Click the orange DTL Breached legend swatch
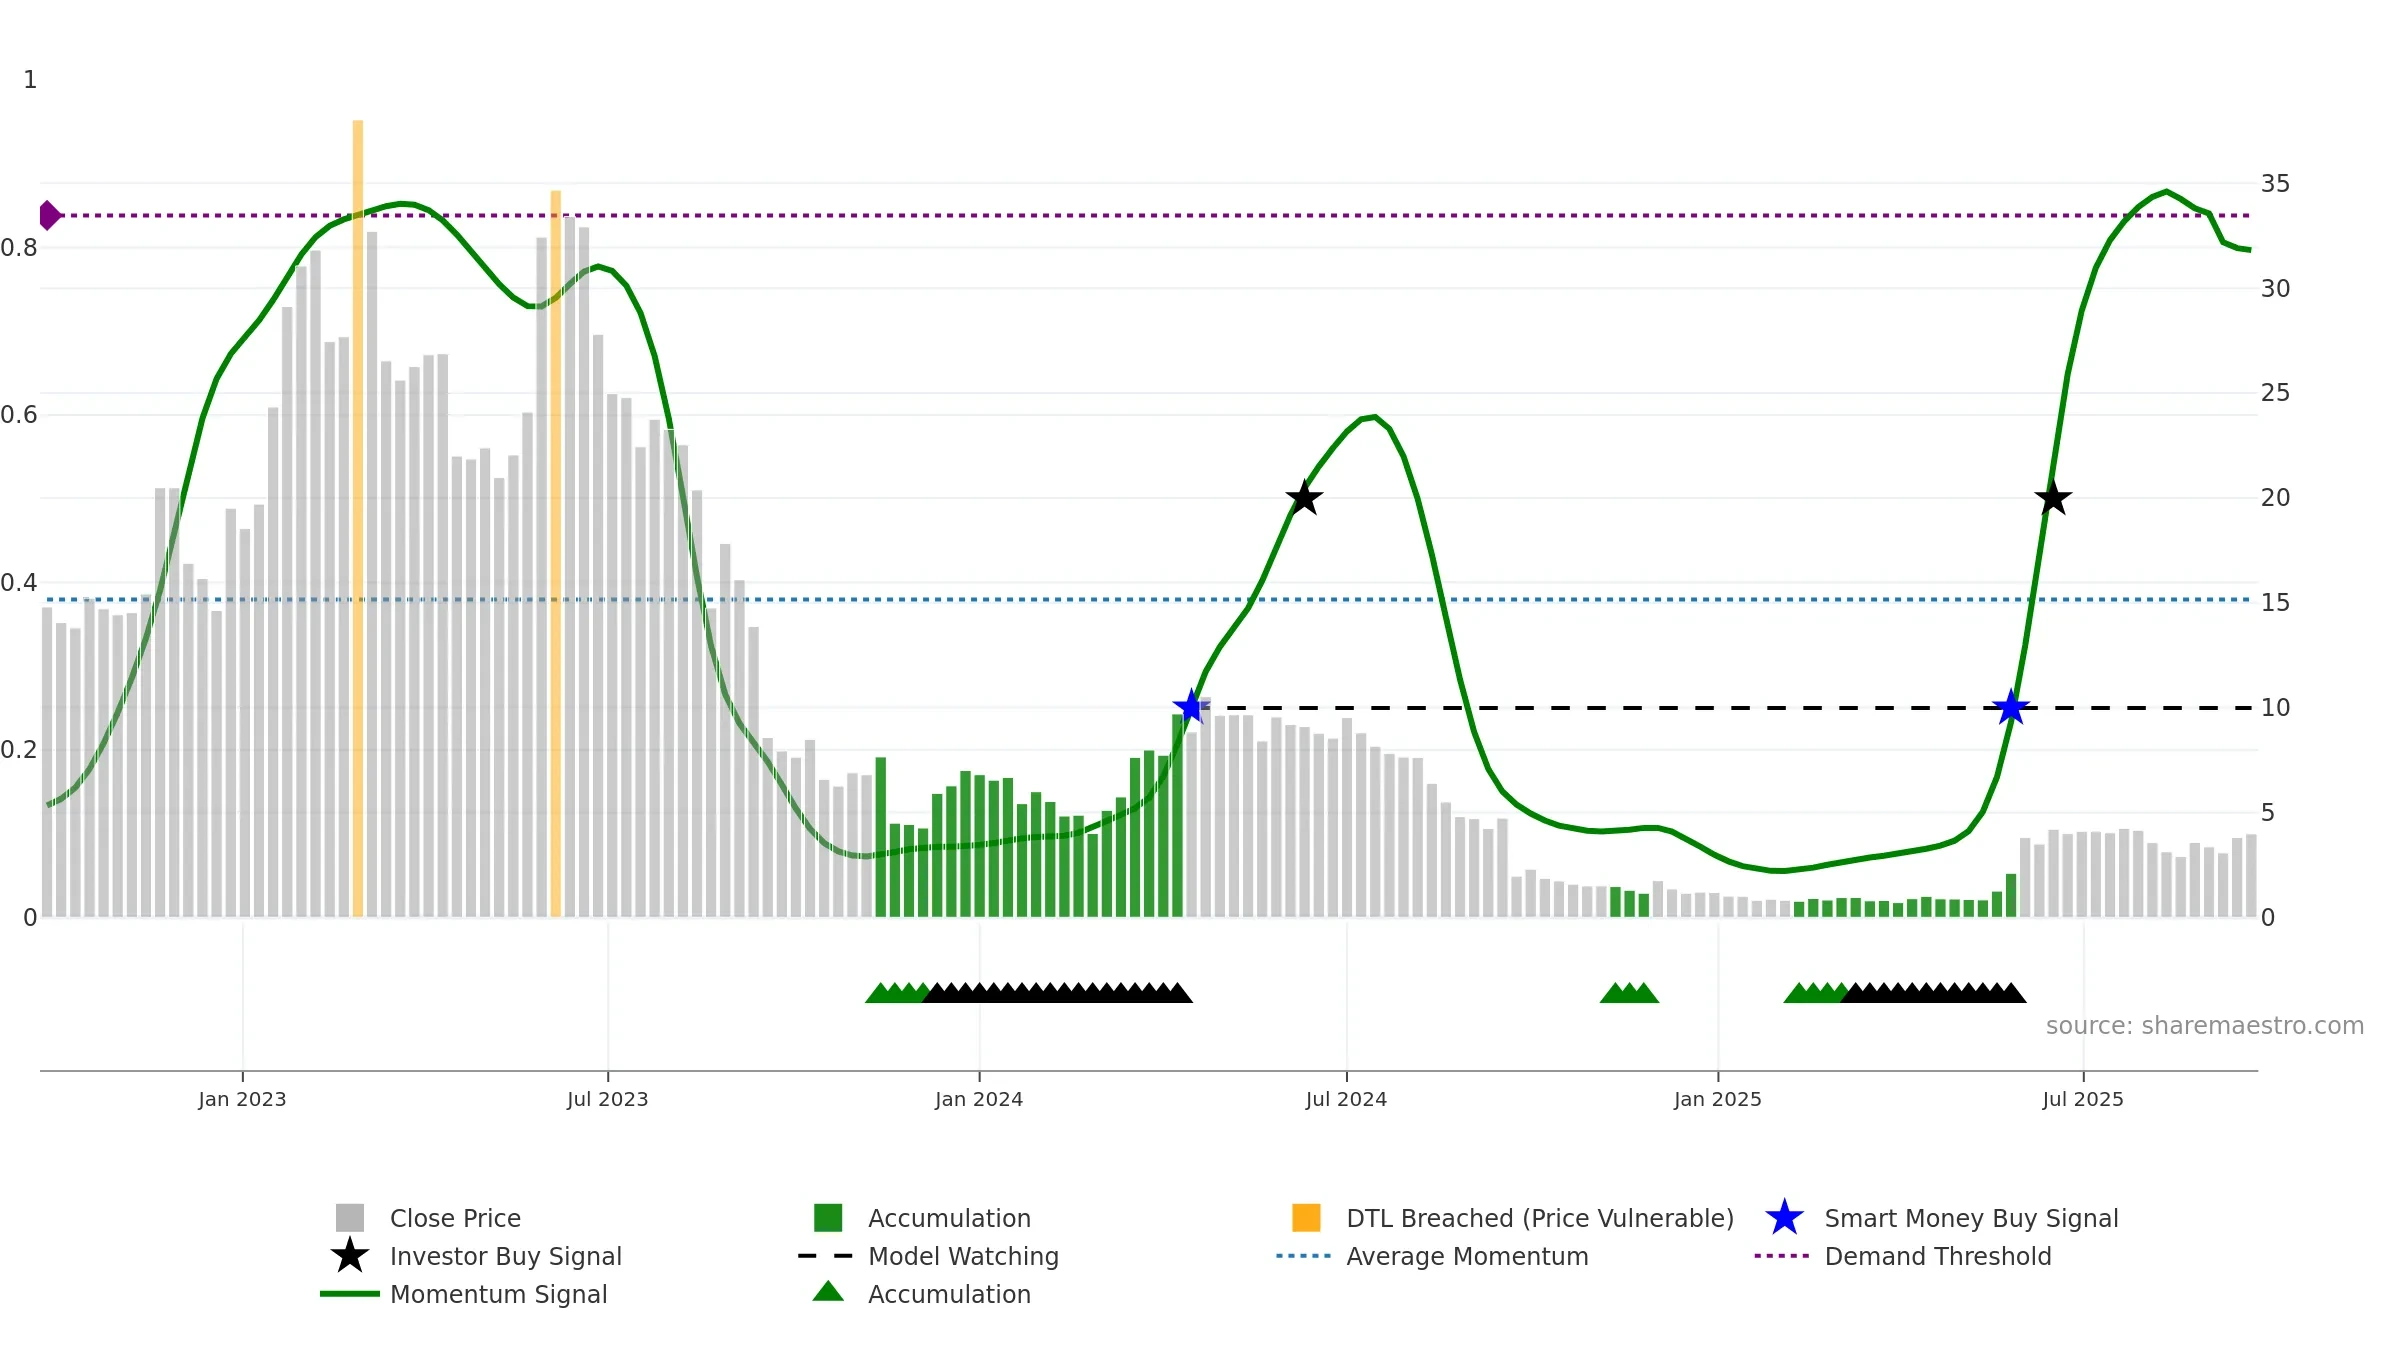Image resolution: width=2400 pixels, height=1350 pixels. [x=1306, y=1218]
